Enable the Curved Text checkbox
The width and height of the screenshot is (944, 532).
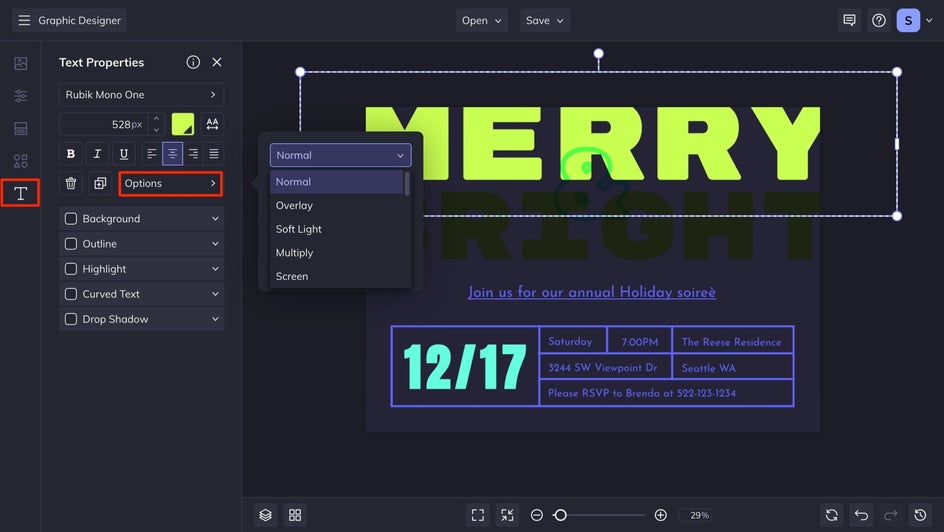[70, 294]
